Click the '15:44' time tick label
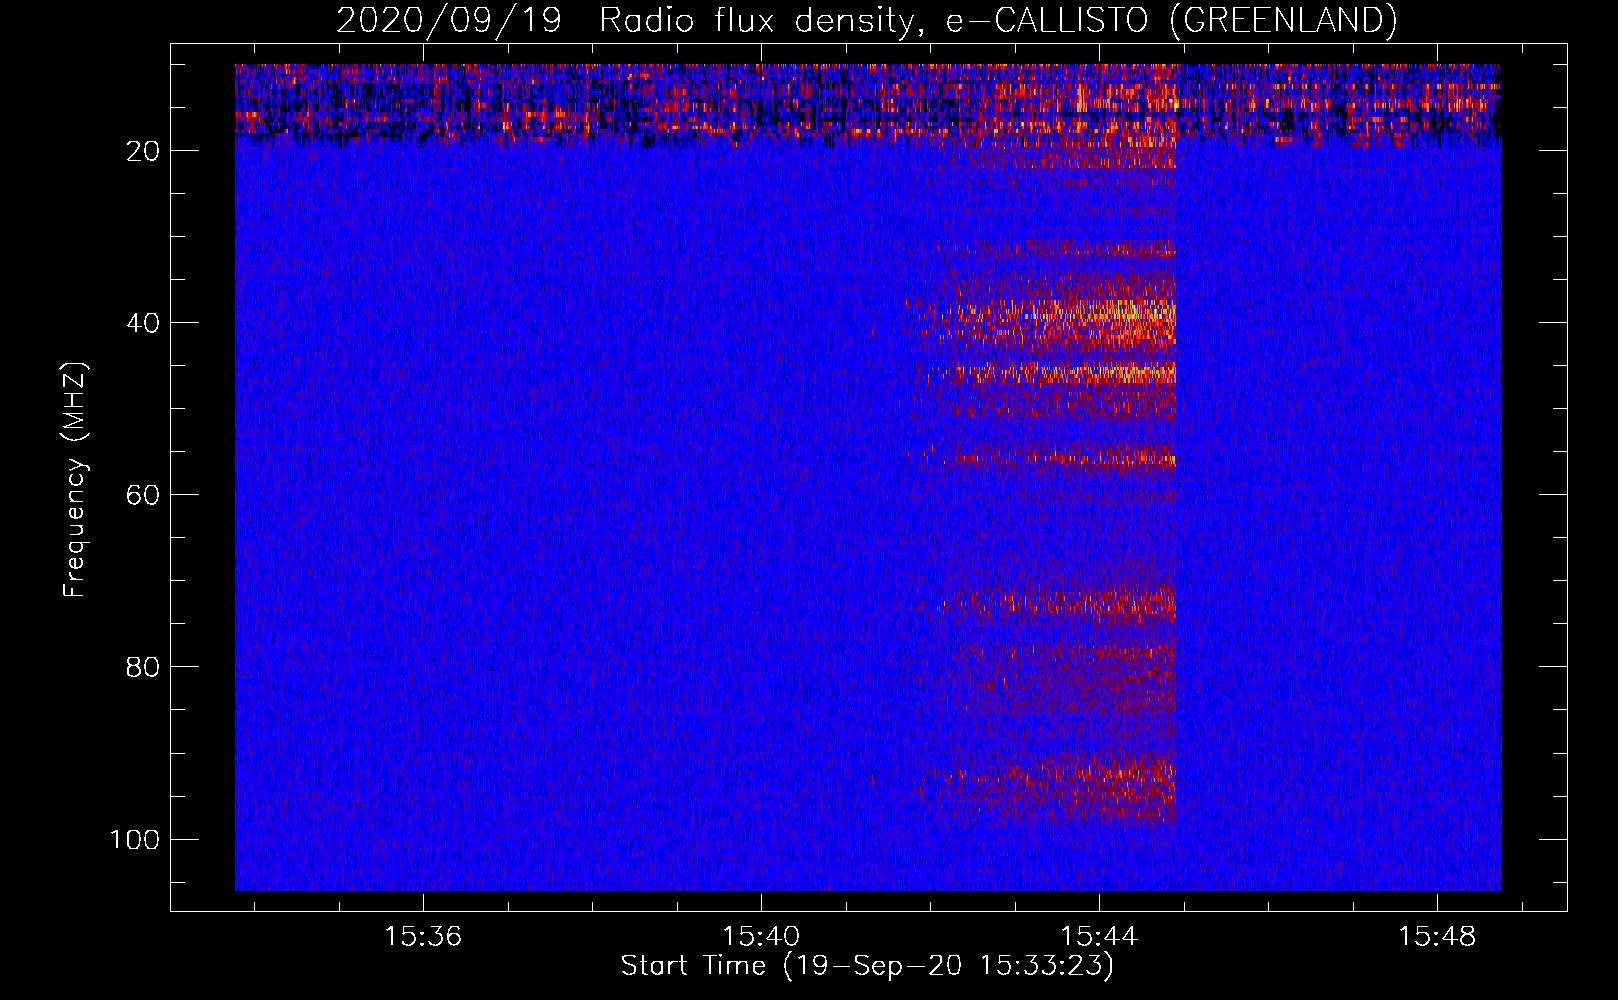 tap(1099, 937)
